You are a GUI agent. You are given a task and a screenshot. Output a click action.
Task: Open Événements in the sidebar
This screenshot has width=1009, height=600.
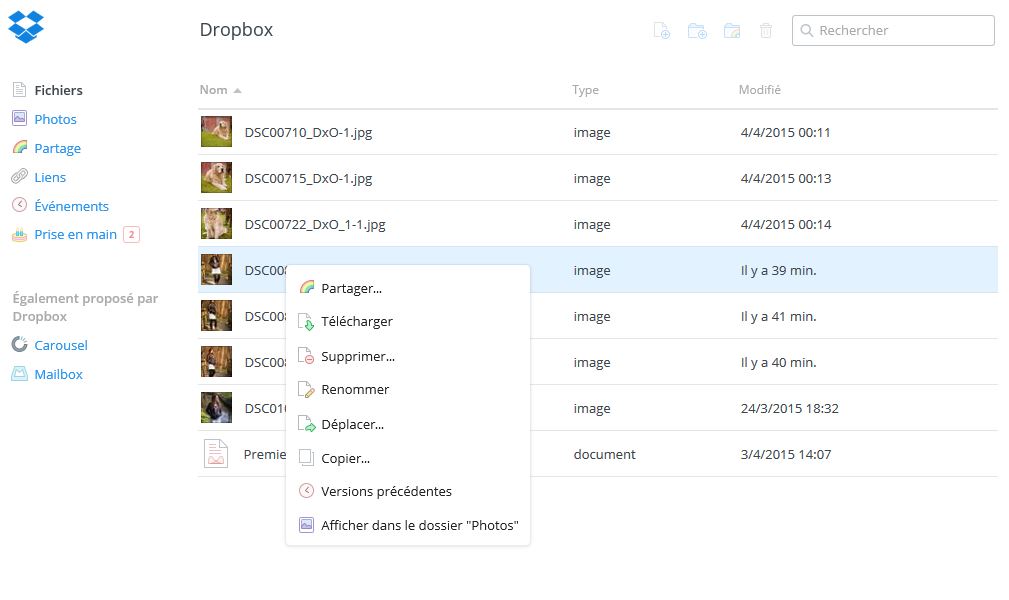(71, 206)
